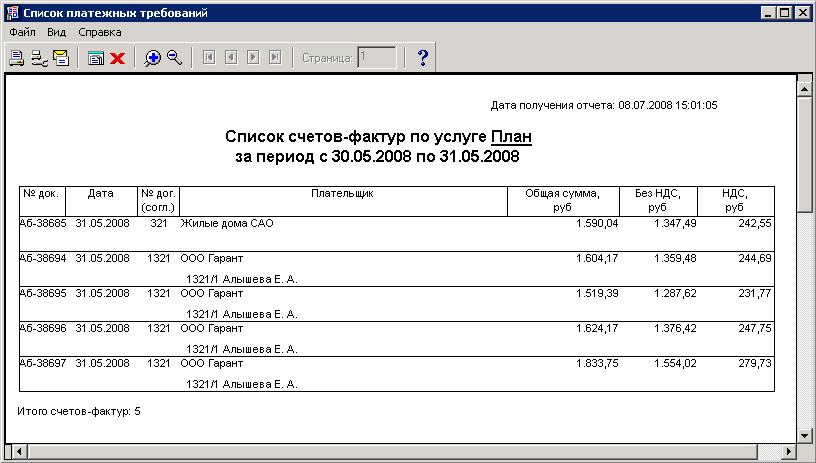The height and width of the screenshot is (463, 816).
Task: Zoom in with the plus magnifier
Action: [152, 58]
